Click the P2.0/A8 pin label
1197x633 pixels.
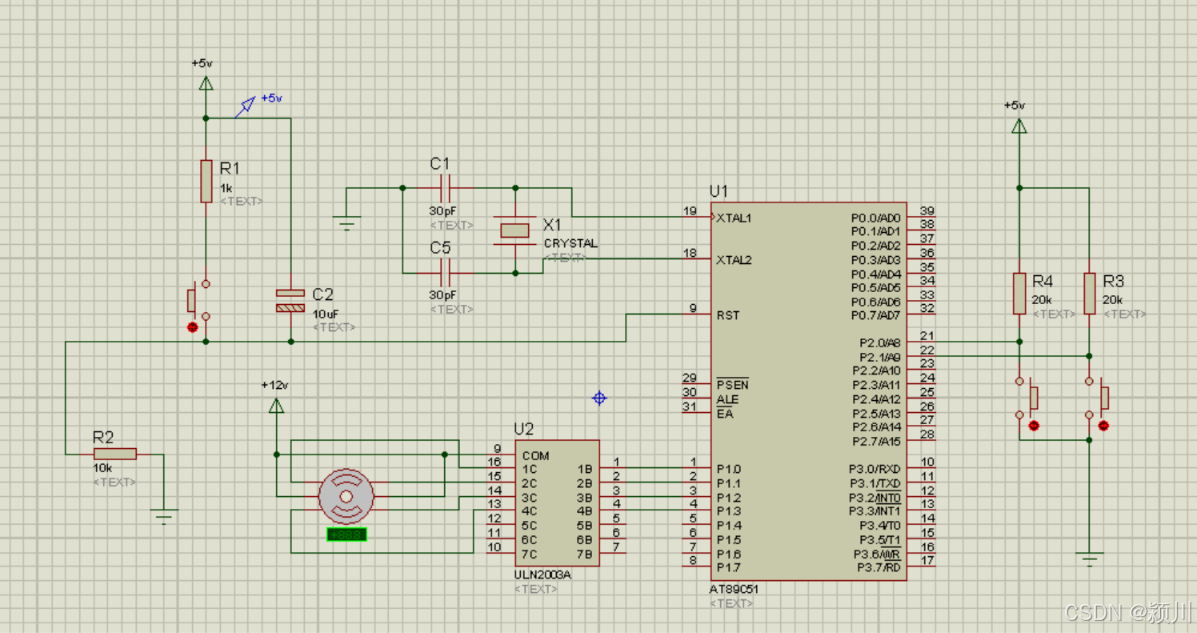point(880,343)
